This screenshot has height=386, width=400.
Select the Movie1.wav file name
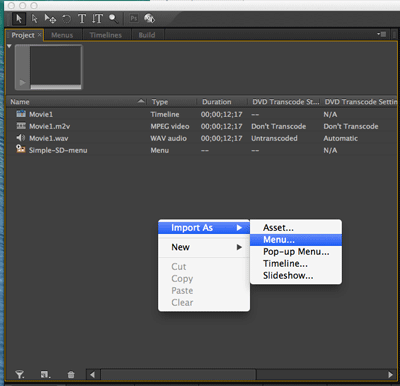tap(49, 138)
